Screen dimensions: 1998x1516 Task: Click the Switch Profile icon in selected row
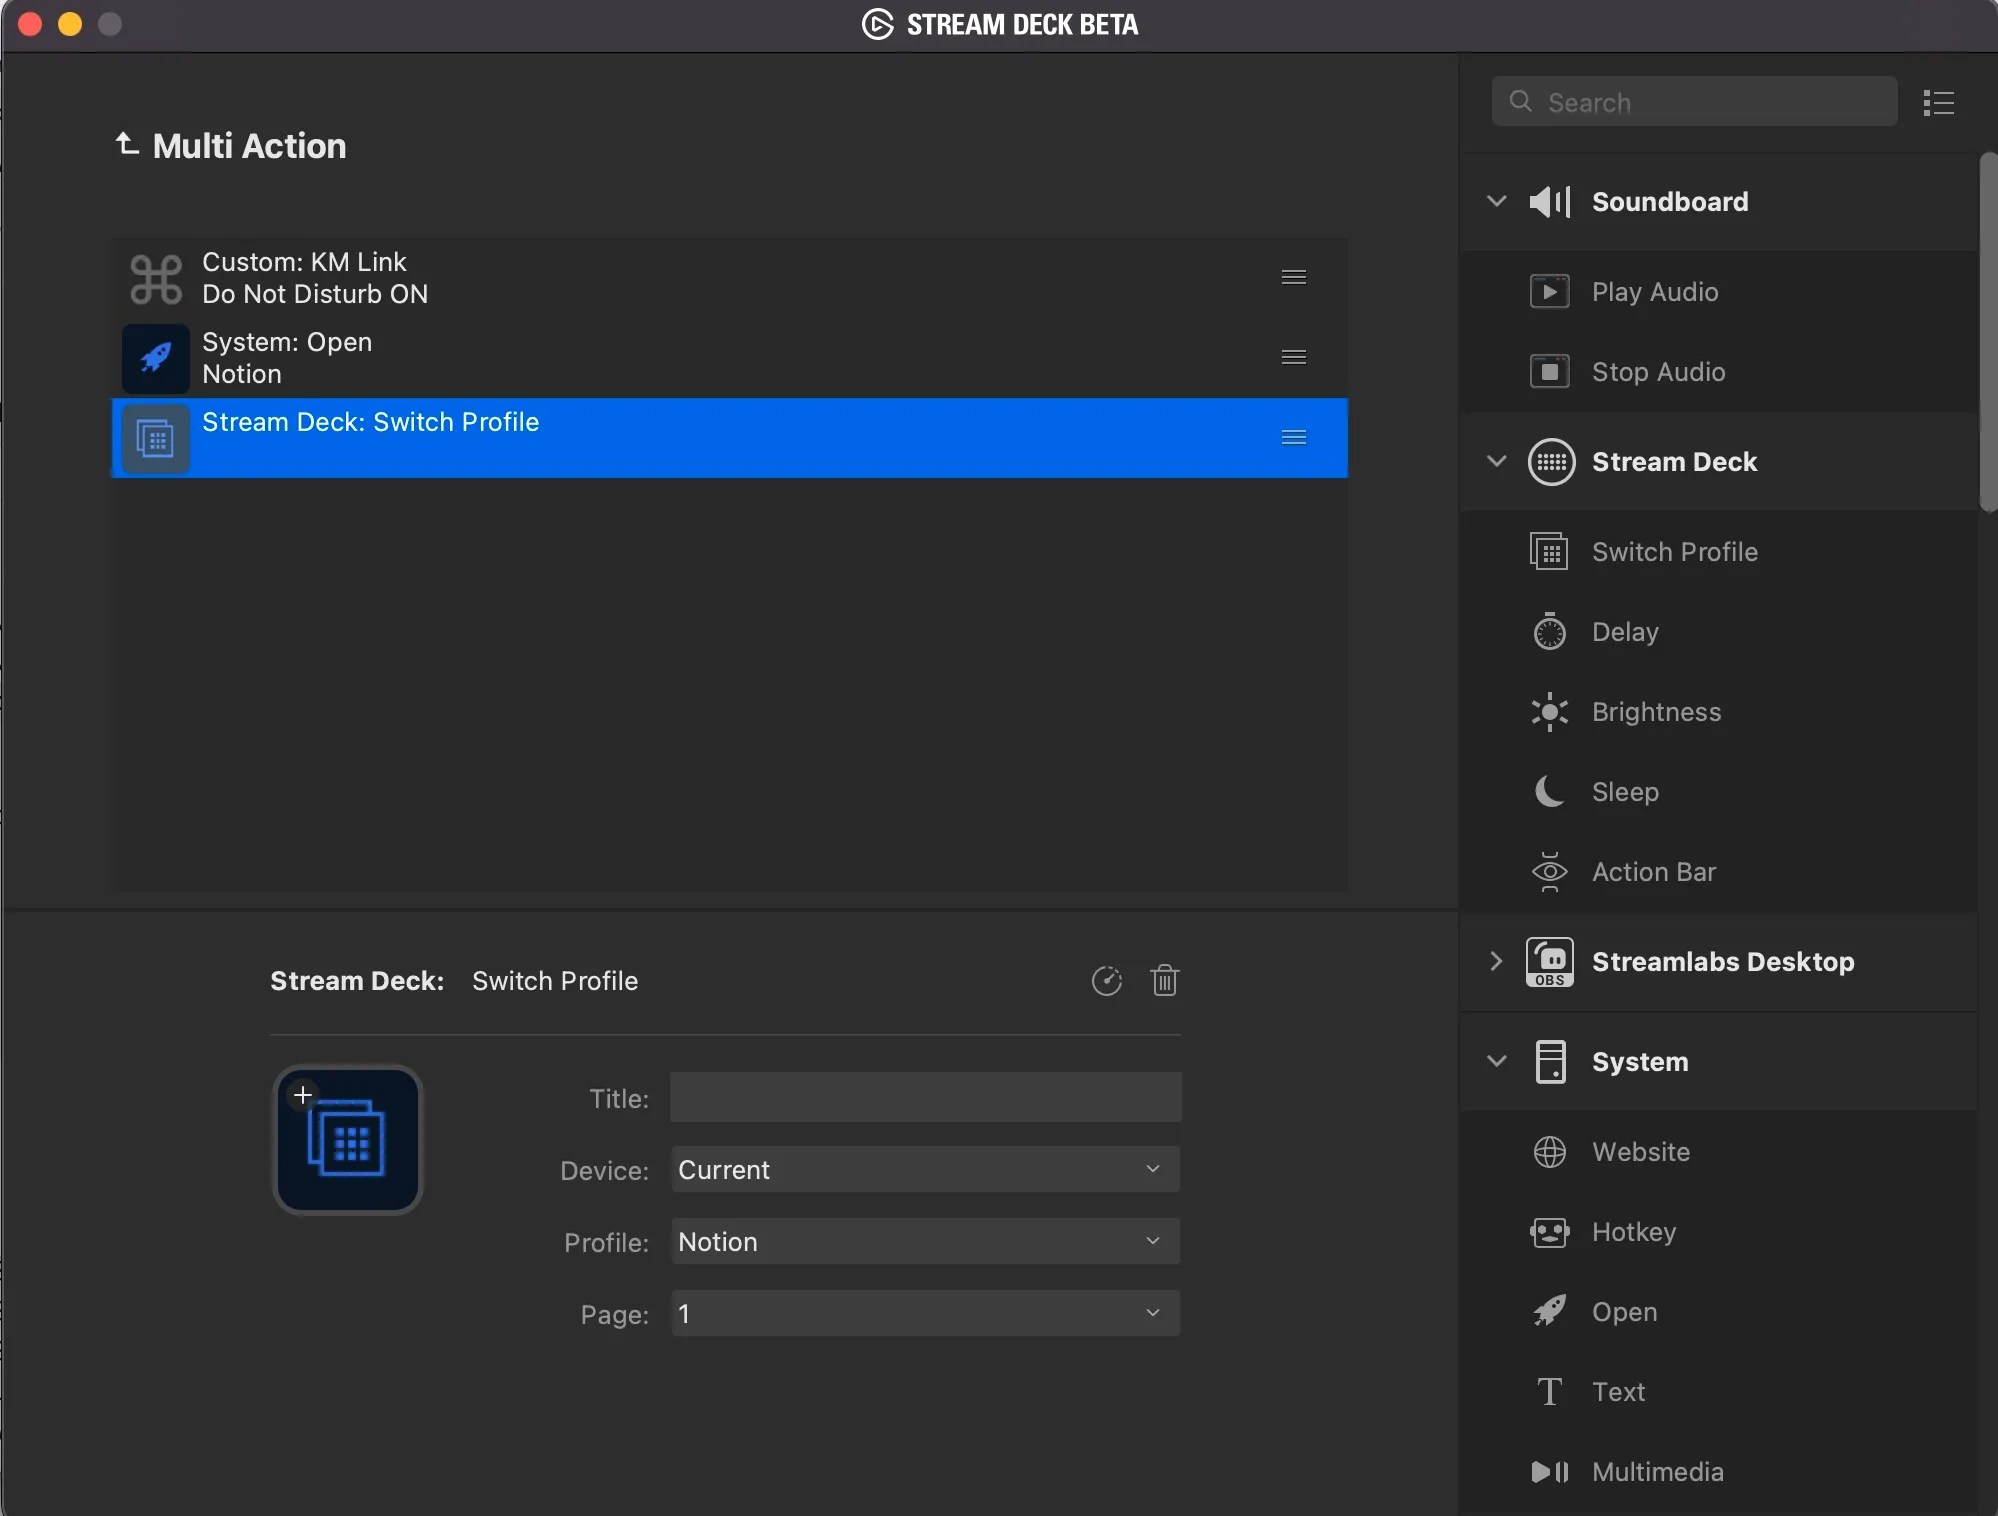(156, 438)
